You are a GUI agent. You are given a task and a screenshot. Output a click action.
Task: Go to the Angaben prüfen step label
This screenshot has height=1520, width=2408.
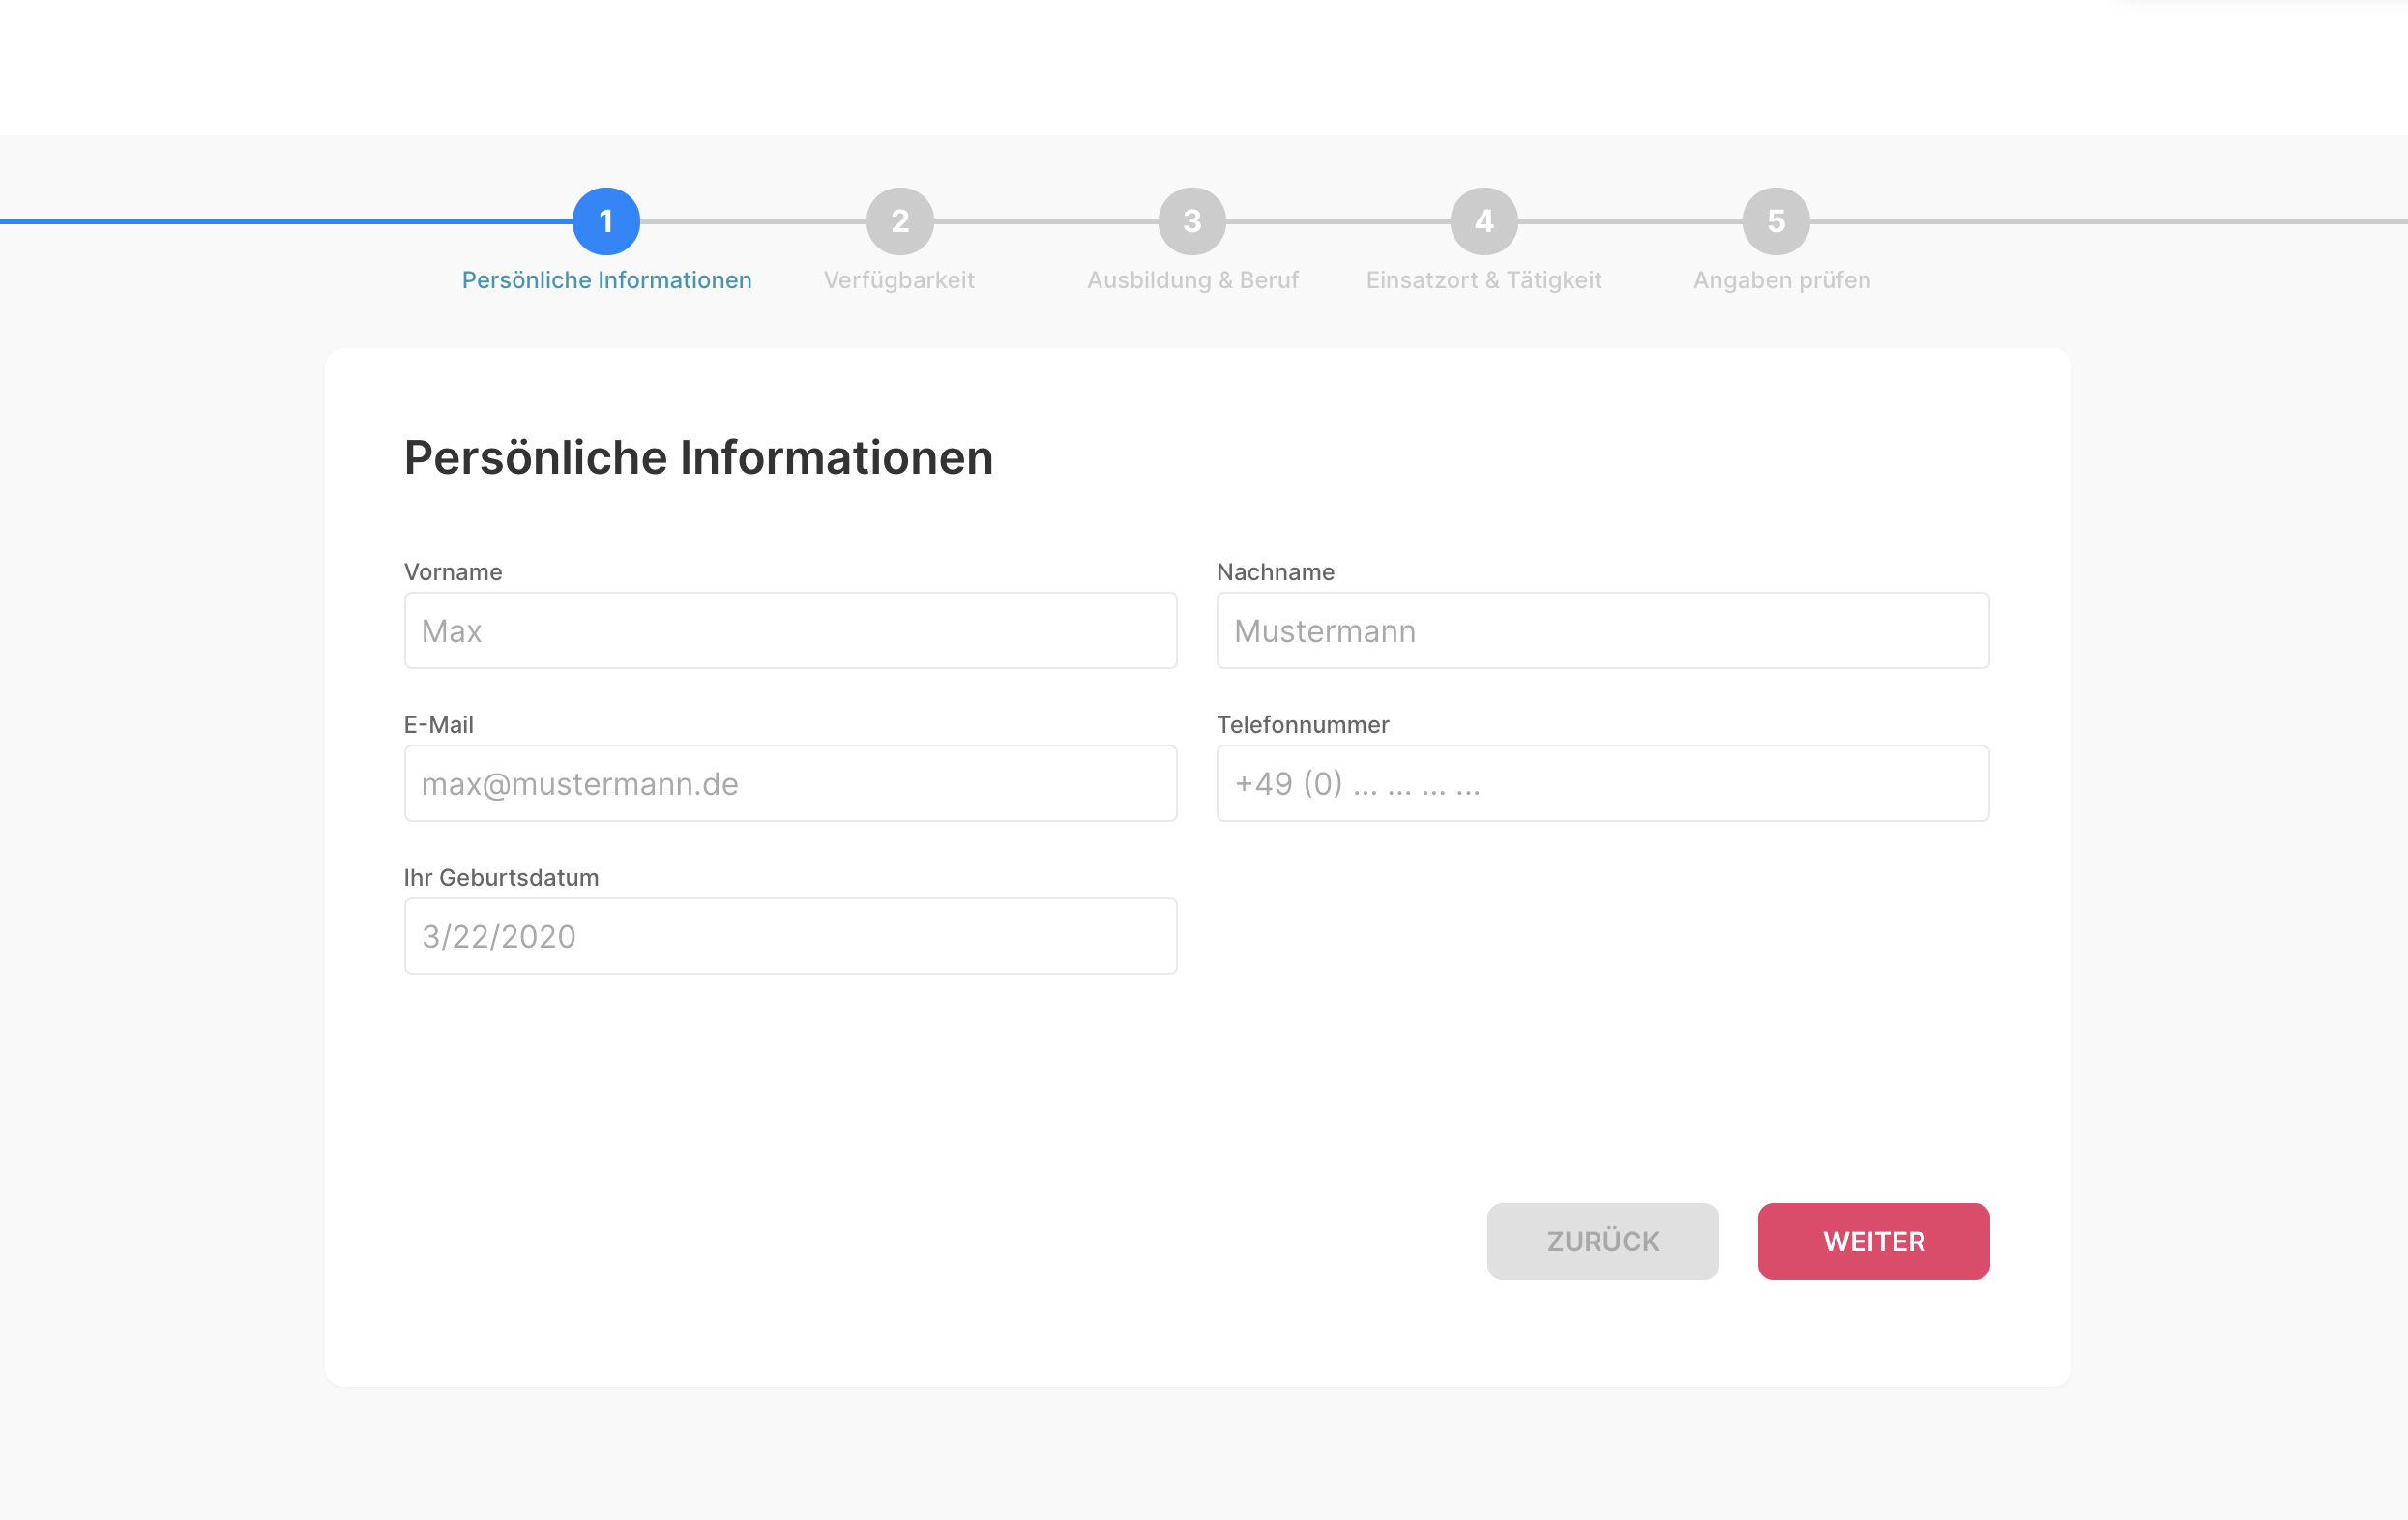(1781, 280)
